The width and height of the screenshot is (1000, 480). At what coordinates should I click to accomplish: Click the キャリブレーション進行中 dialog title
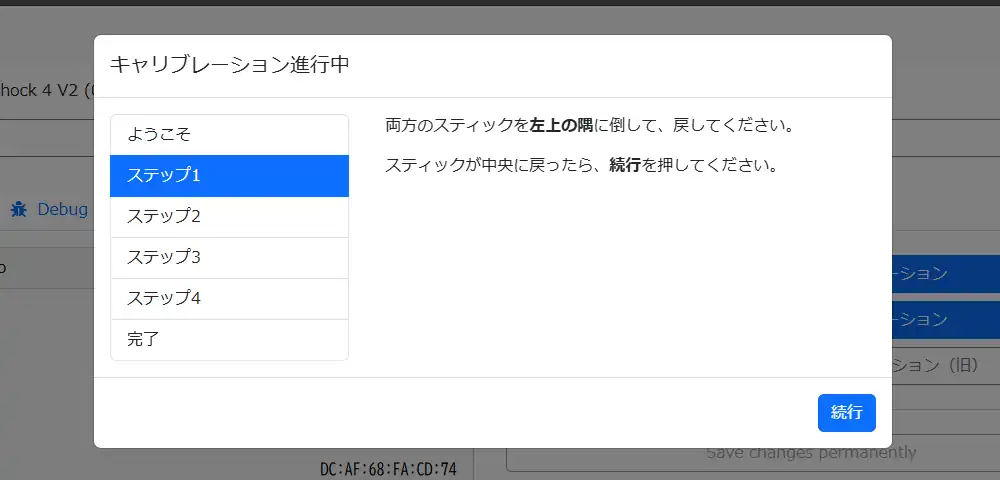230,65
